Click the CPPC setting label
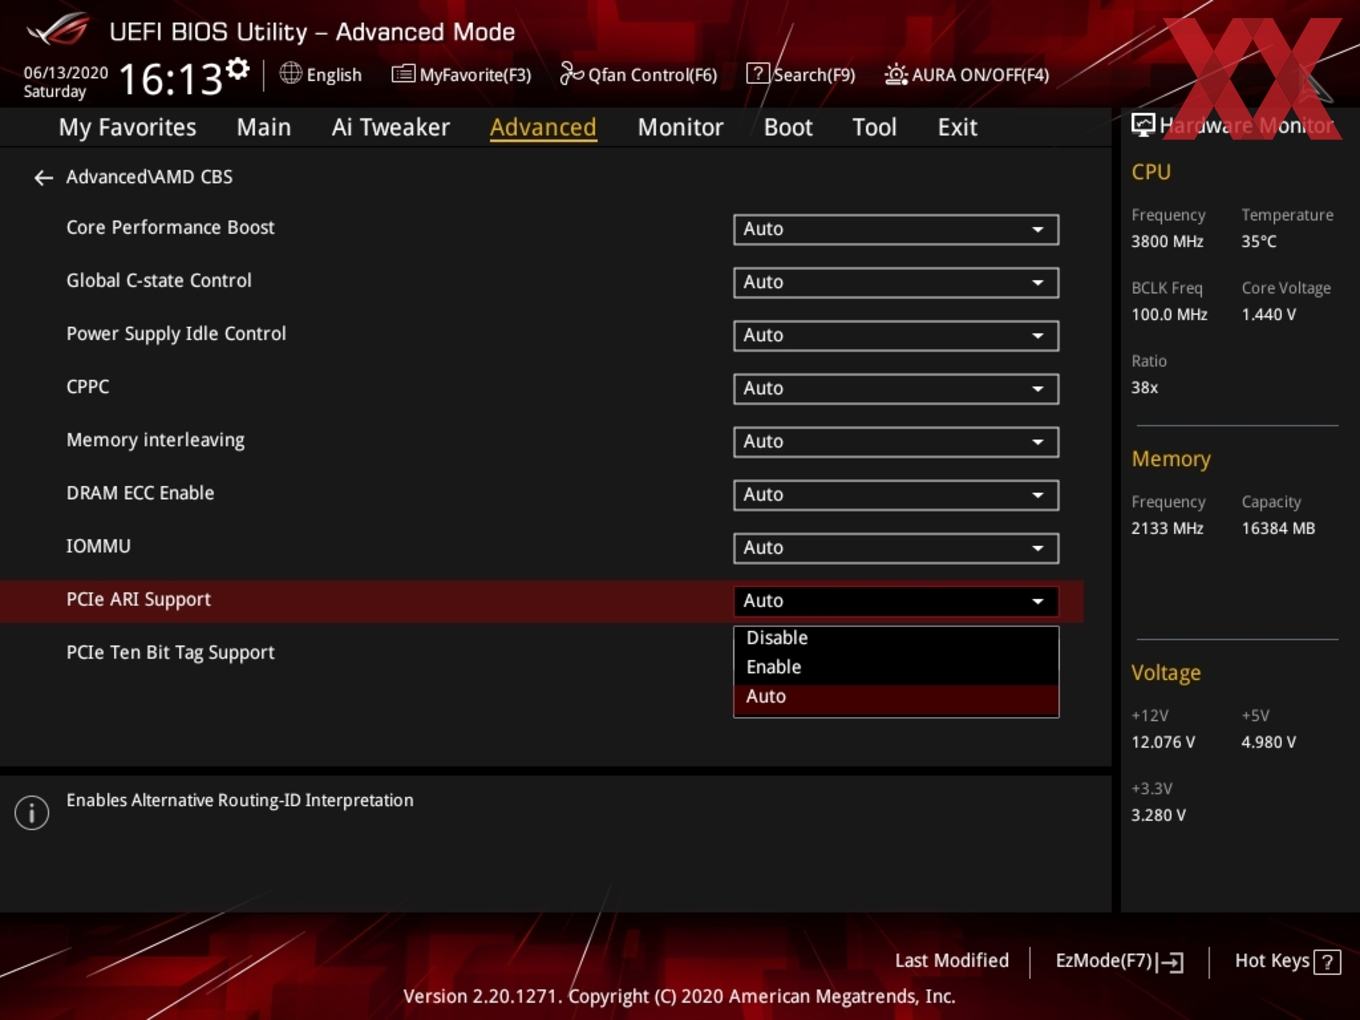This screenshot has height=1020, width=1360. pyautogui.click(x=87, y=387)
